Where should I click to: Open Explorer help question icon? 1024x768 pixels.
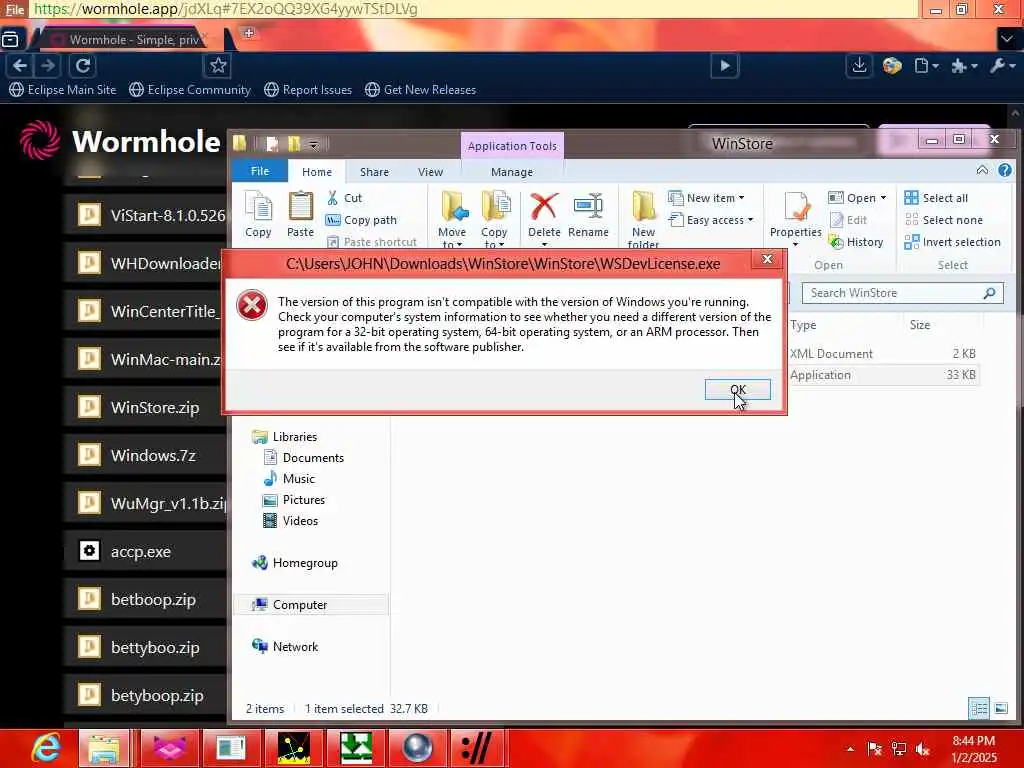pyautogui.click(x=1005, y=170)
